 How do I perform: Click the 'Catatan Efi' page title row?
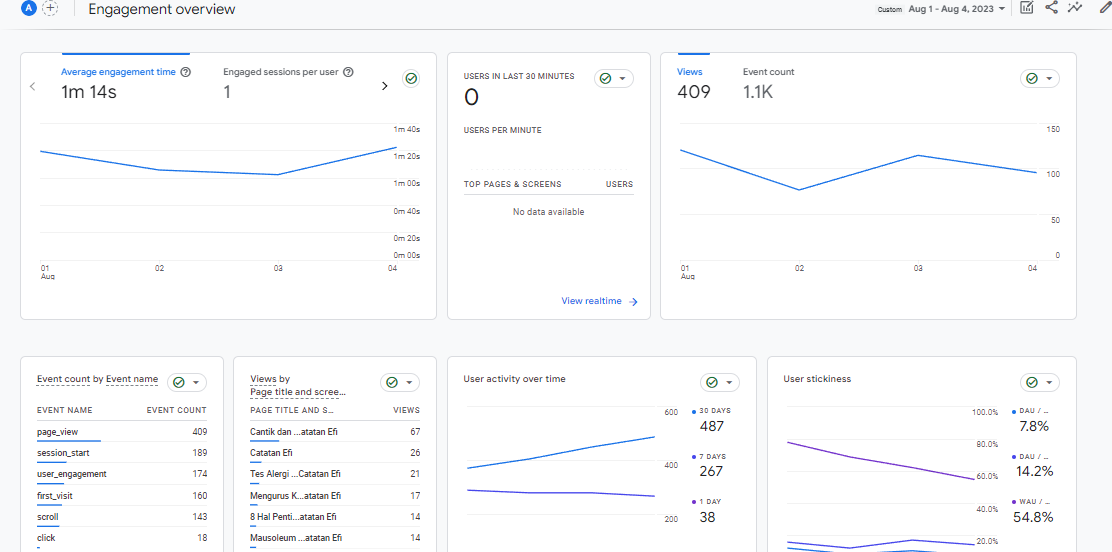point(335,453)
